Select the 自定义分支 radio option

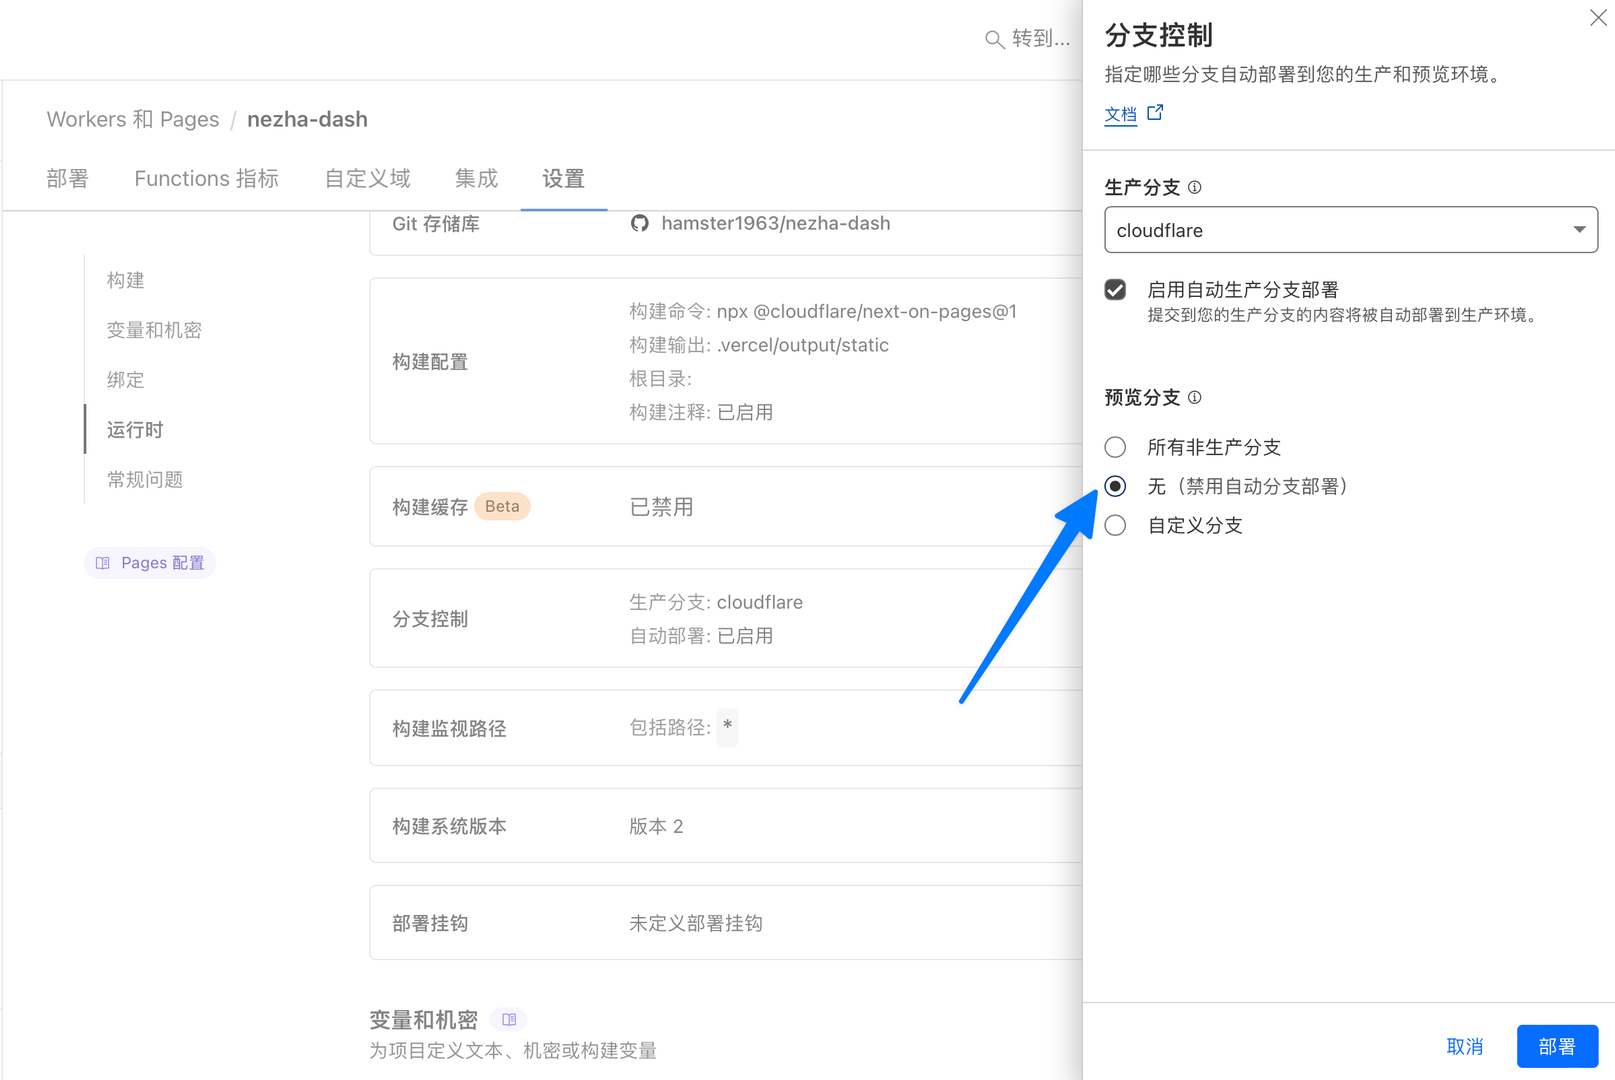1115,526
